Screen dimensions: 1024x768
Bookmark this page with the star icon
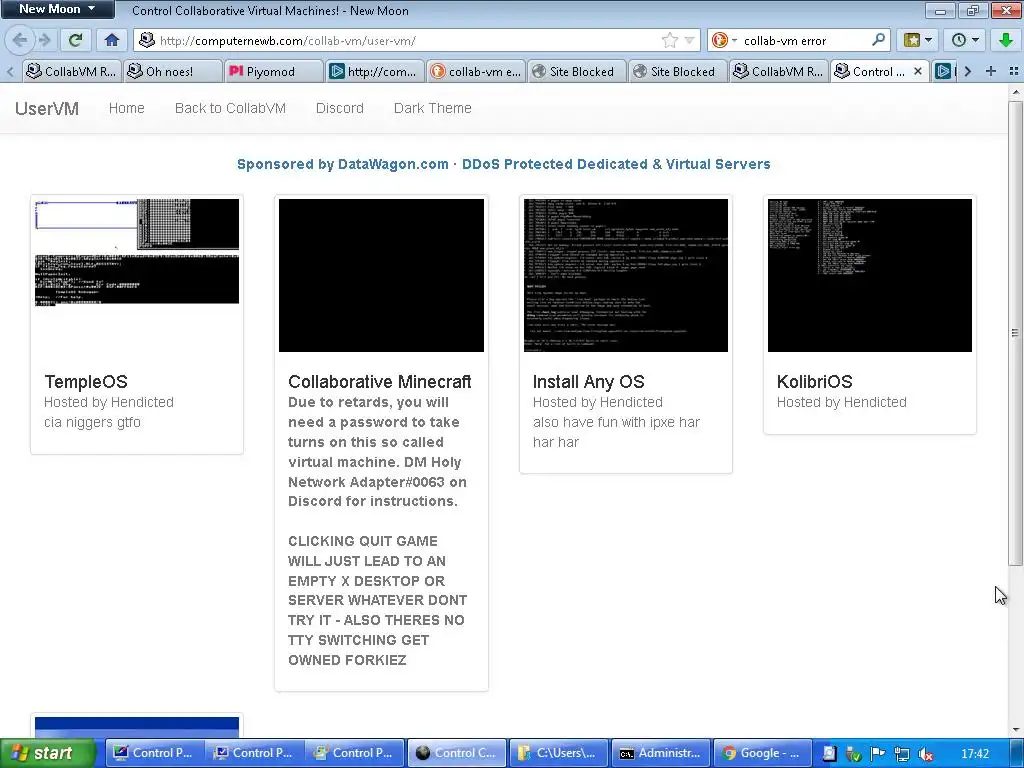coord(669,40)
